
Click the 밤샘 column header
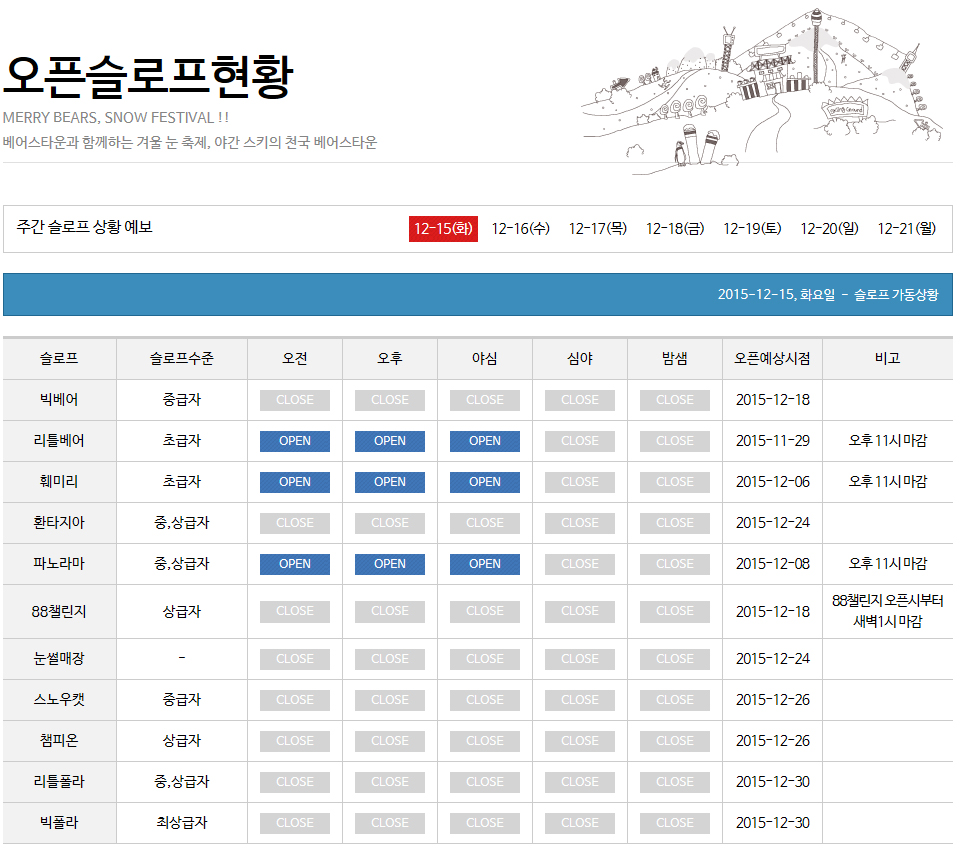(675, 358)
